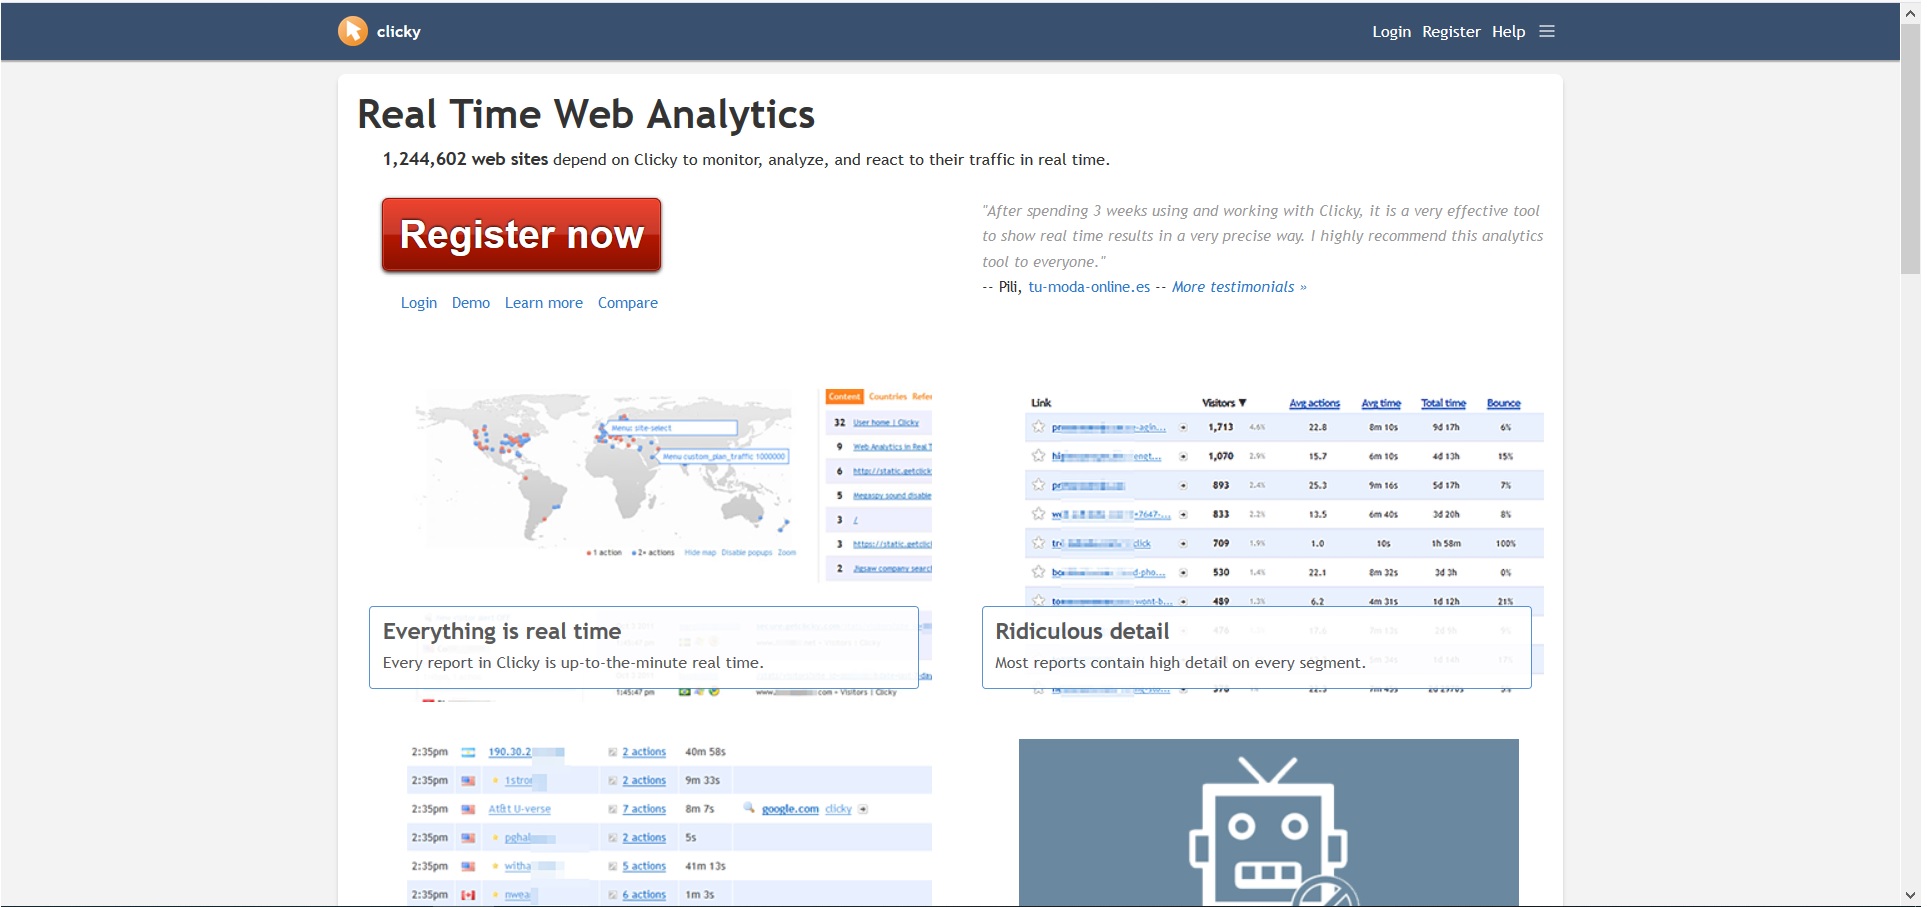
Task: Click the star icon in the 833 visitors row
Action: point(1038,514)
